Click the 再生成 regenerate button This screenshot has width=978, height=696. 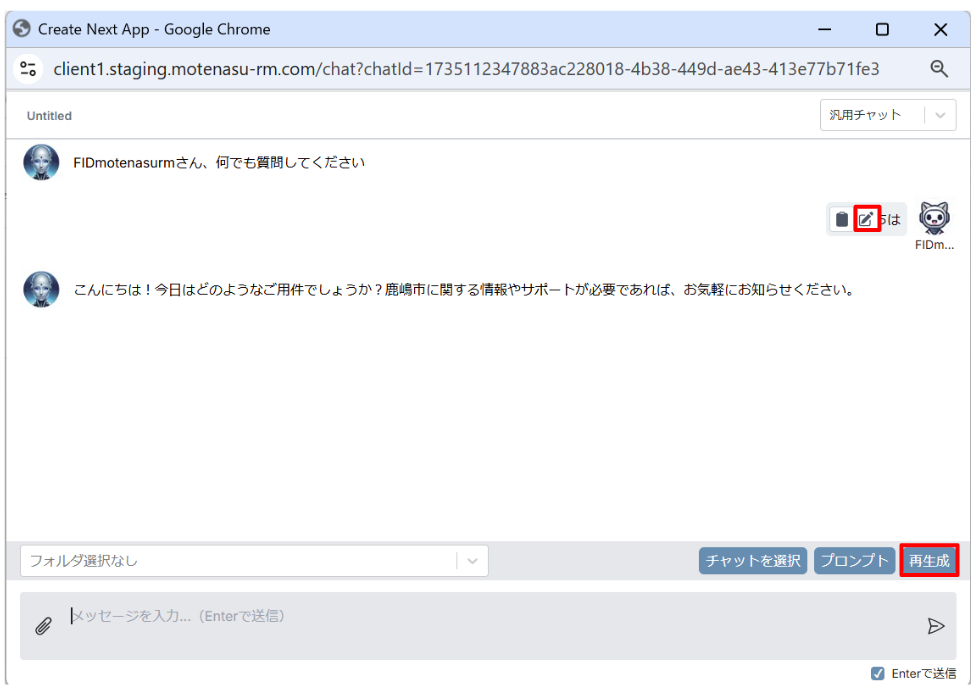pos(929,560)
